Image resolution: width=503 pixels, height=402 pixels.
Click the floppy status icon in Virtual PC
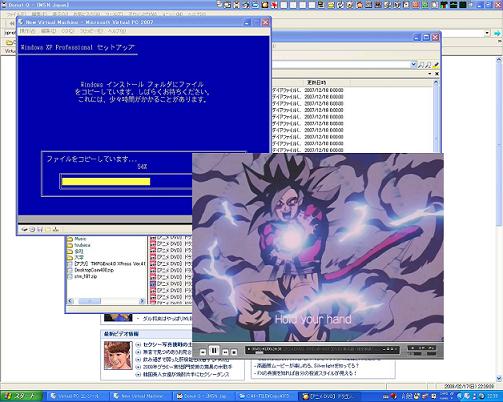point(40,229)
